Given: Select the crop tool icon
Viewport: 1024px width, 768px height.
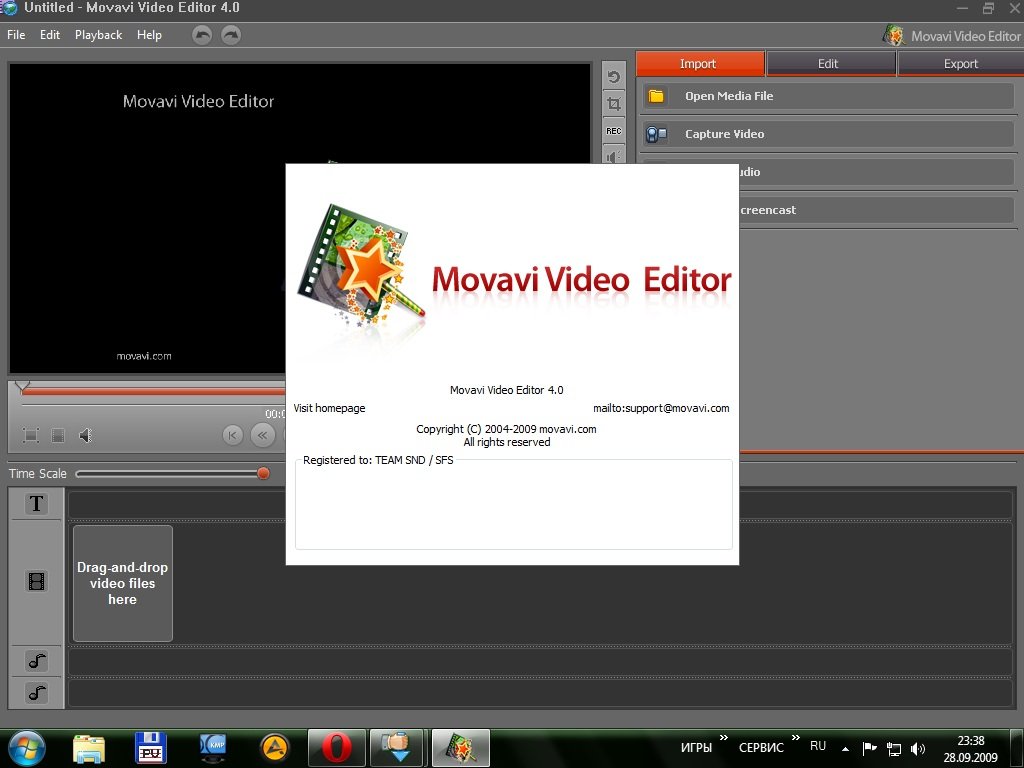Looking at the screenshot, I should (614, 104).
